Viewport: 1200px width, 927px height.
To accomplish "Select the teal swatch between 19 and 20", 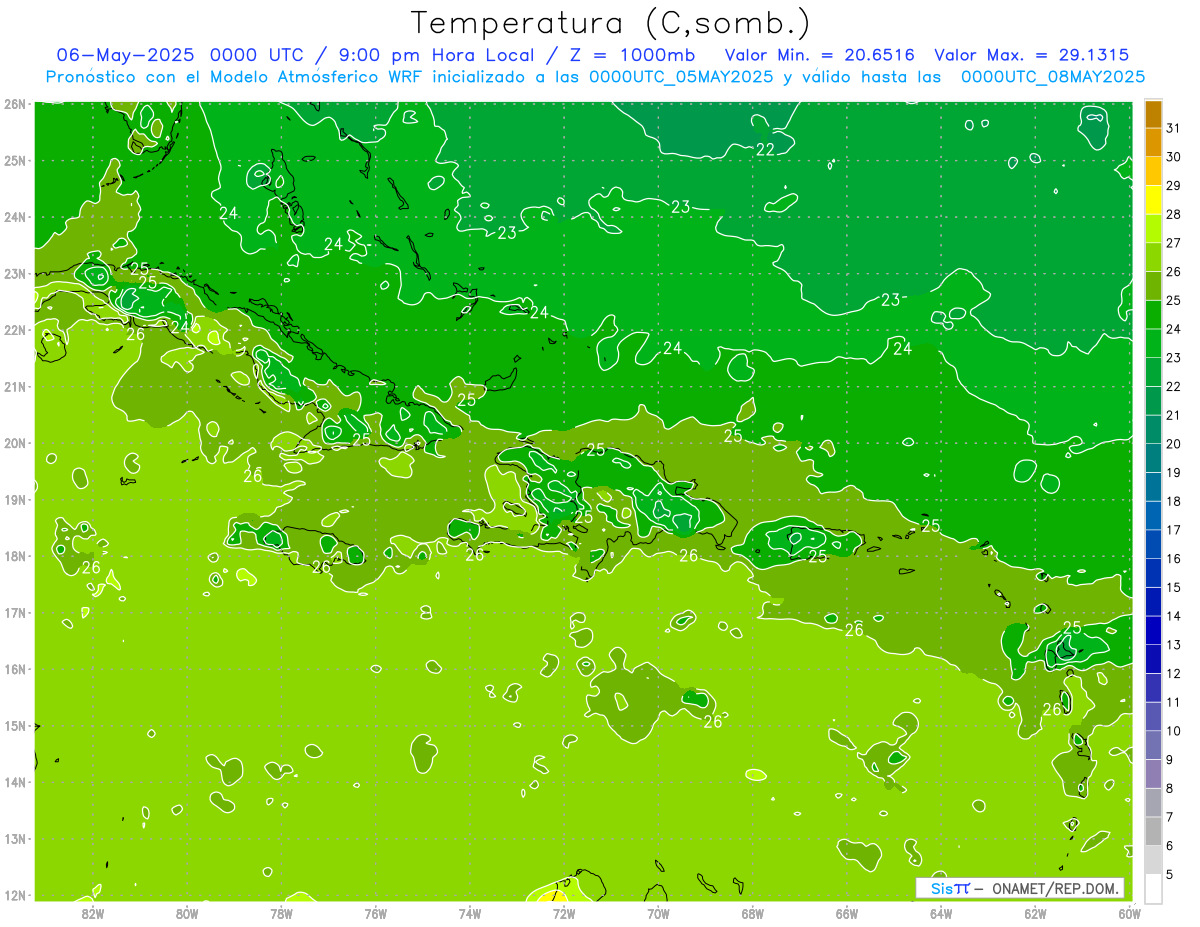I will pos(1154,458).
